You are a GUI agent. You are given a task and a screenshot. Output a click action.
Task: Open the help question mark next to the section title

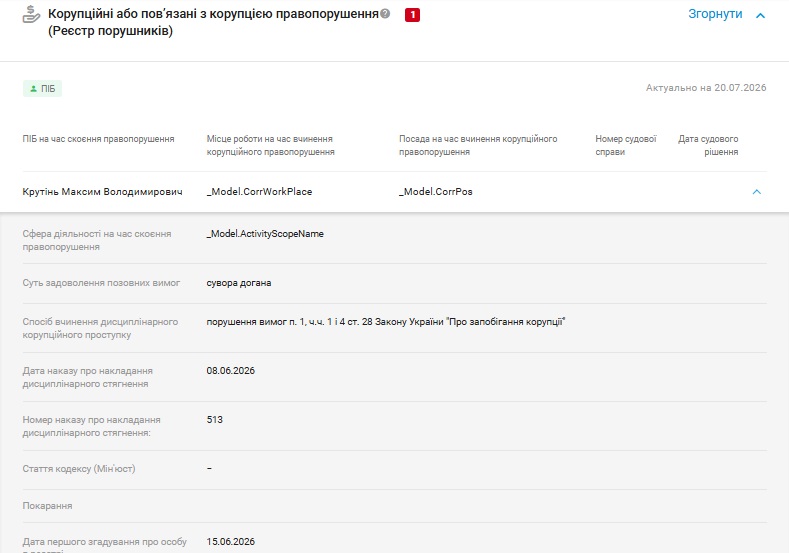[385, 14]
